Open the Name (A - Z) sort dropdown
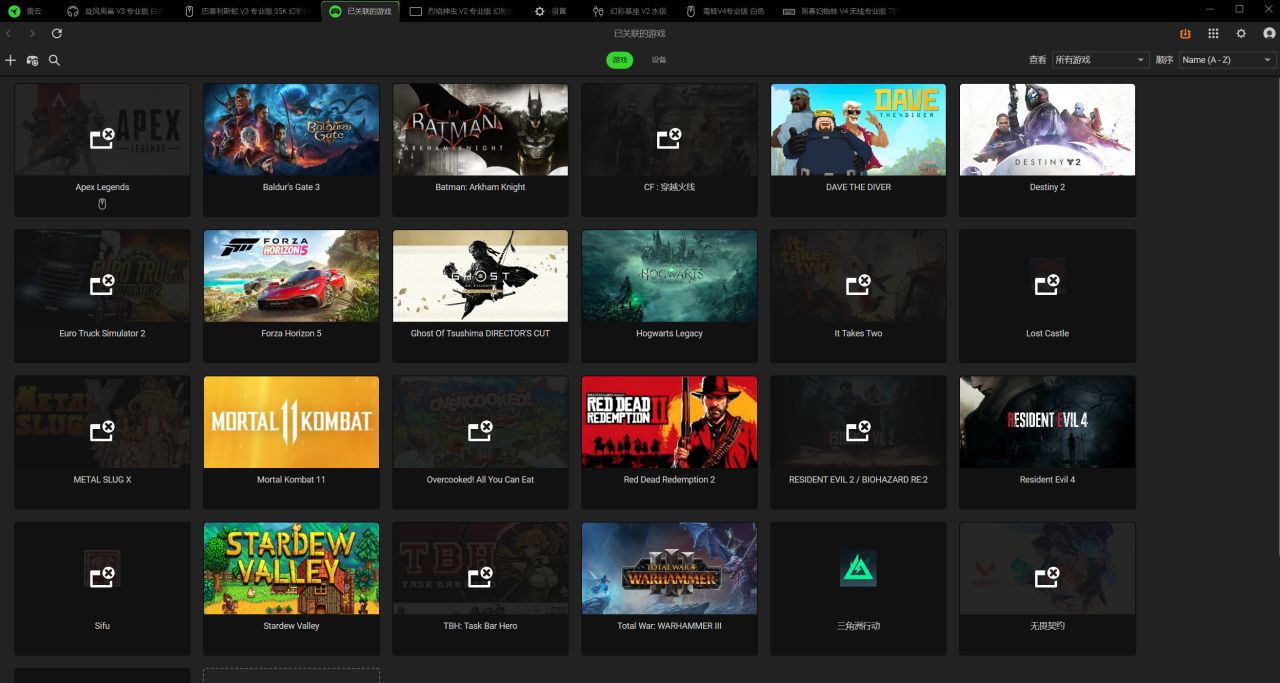This screenshot has width=1280, height=683. (x=1227, y=60)
